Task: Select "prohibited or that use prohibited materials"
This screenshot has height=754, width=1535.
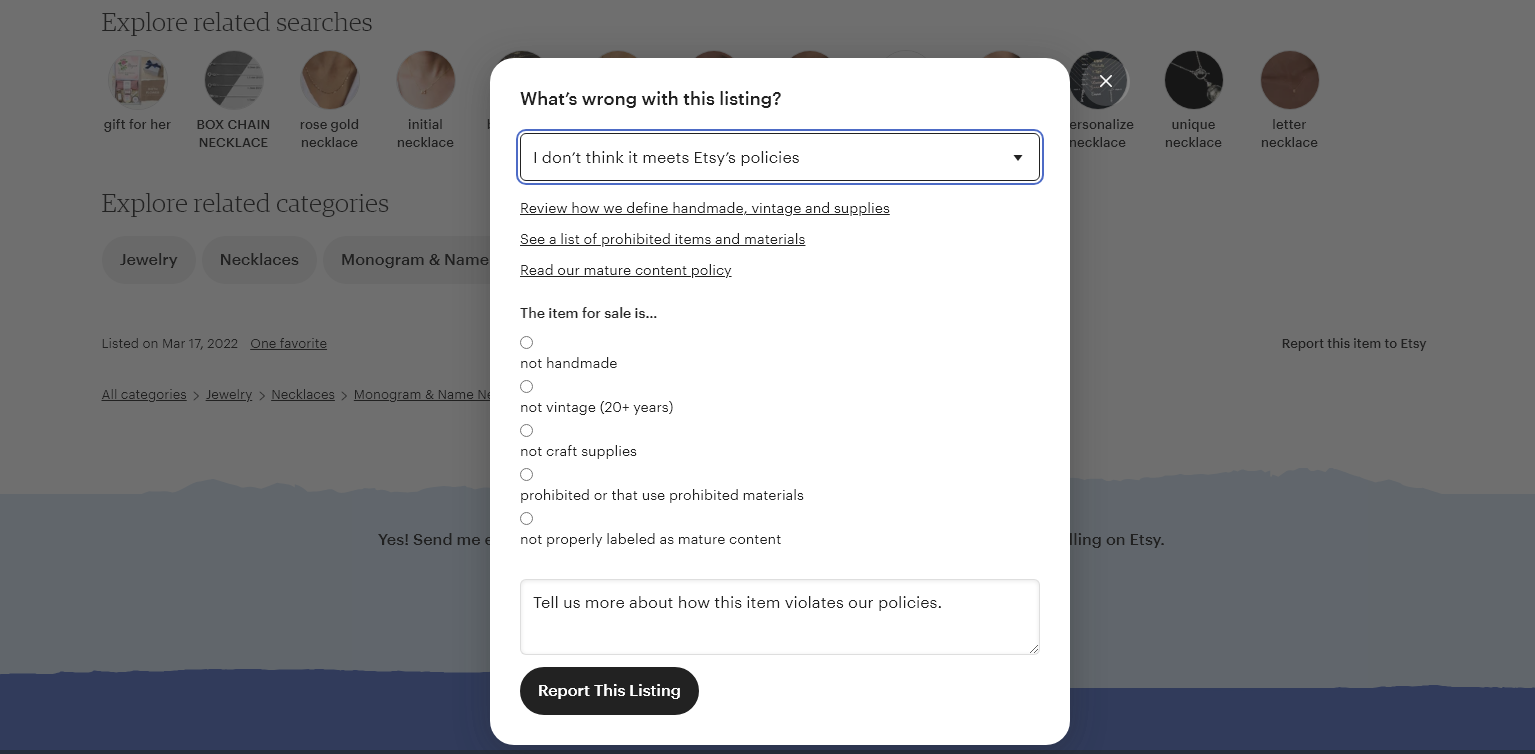Action: [527, 475]
